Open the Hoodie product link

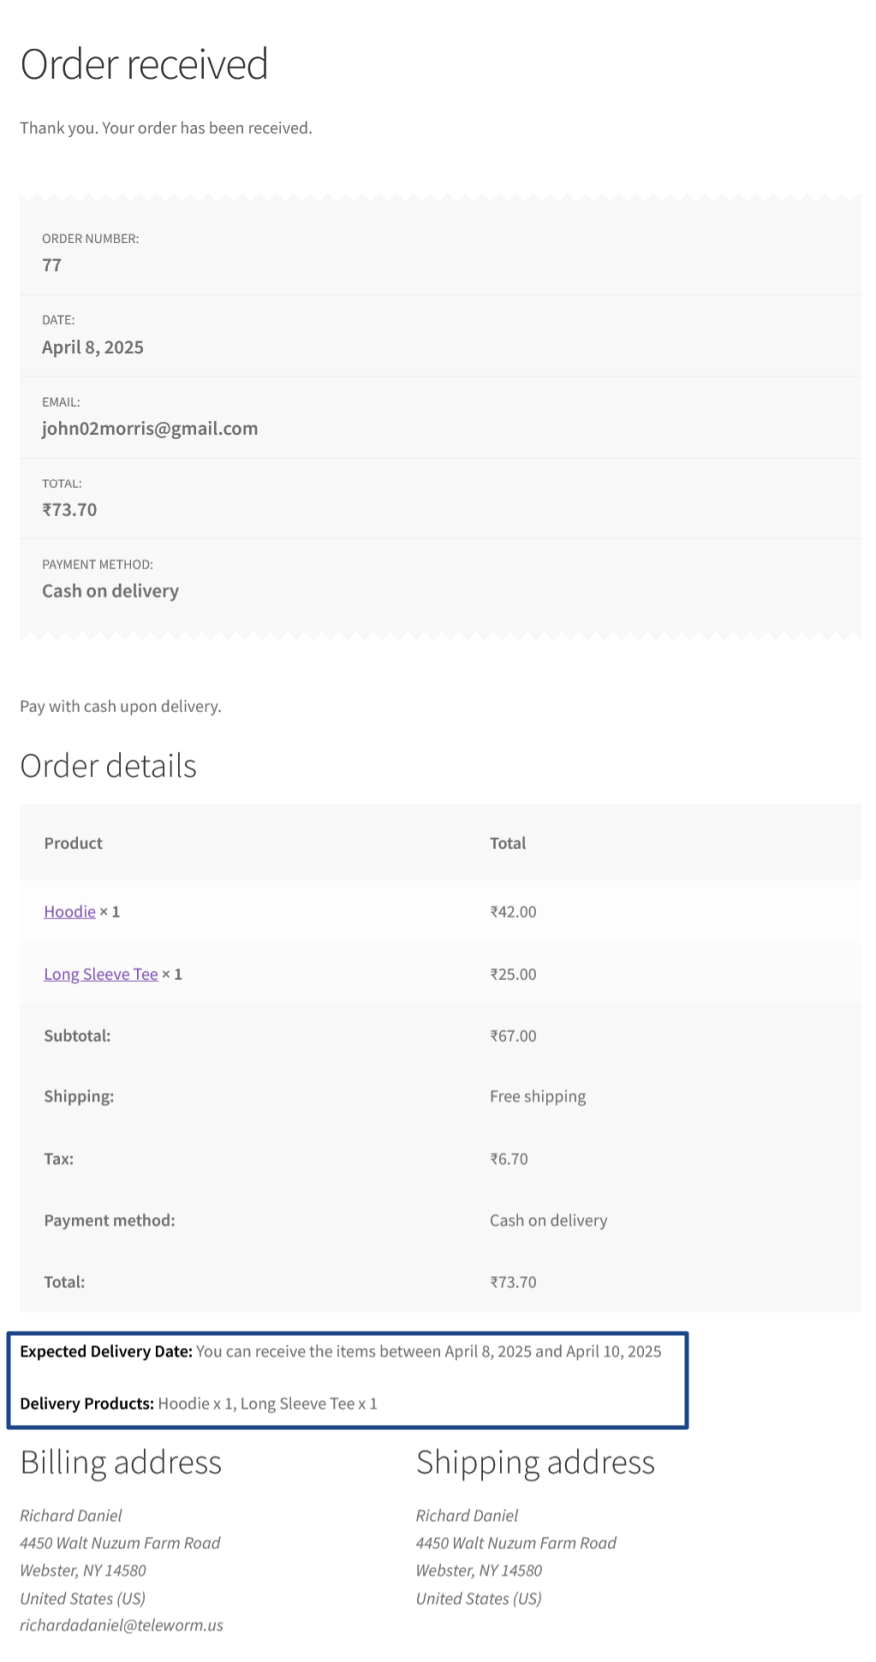[69, 912]
